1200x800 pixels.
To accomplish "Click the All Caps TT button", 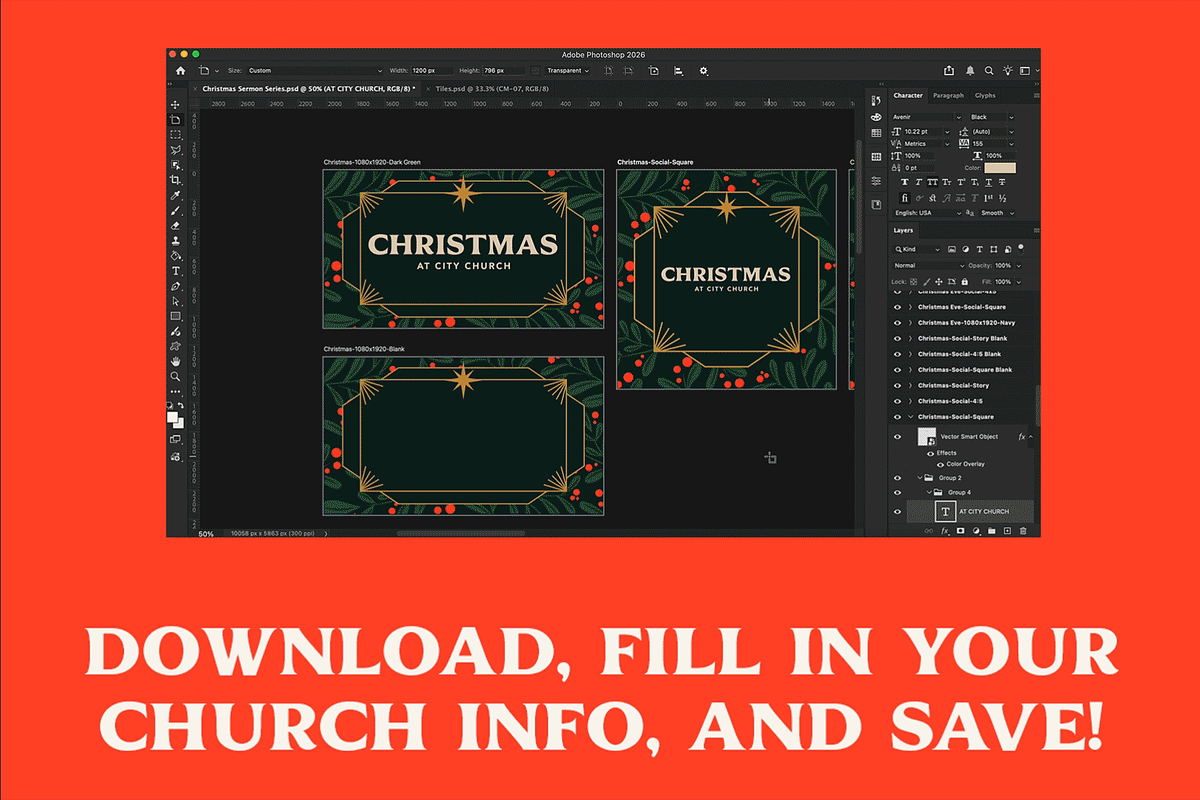I will [x=932, y=183].
